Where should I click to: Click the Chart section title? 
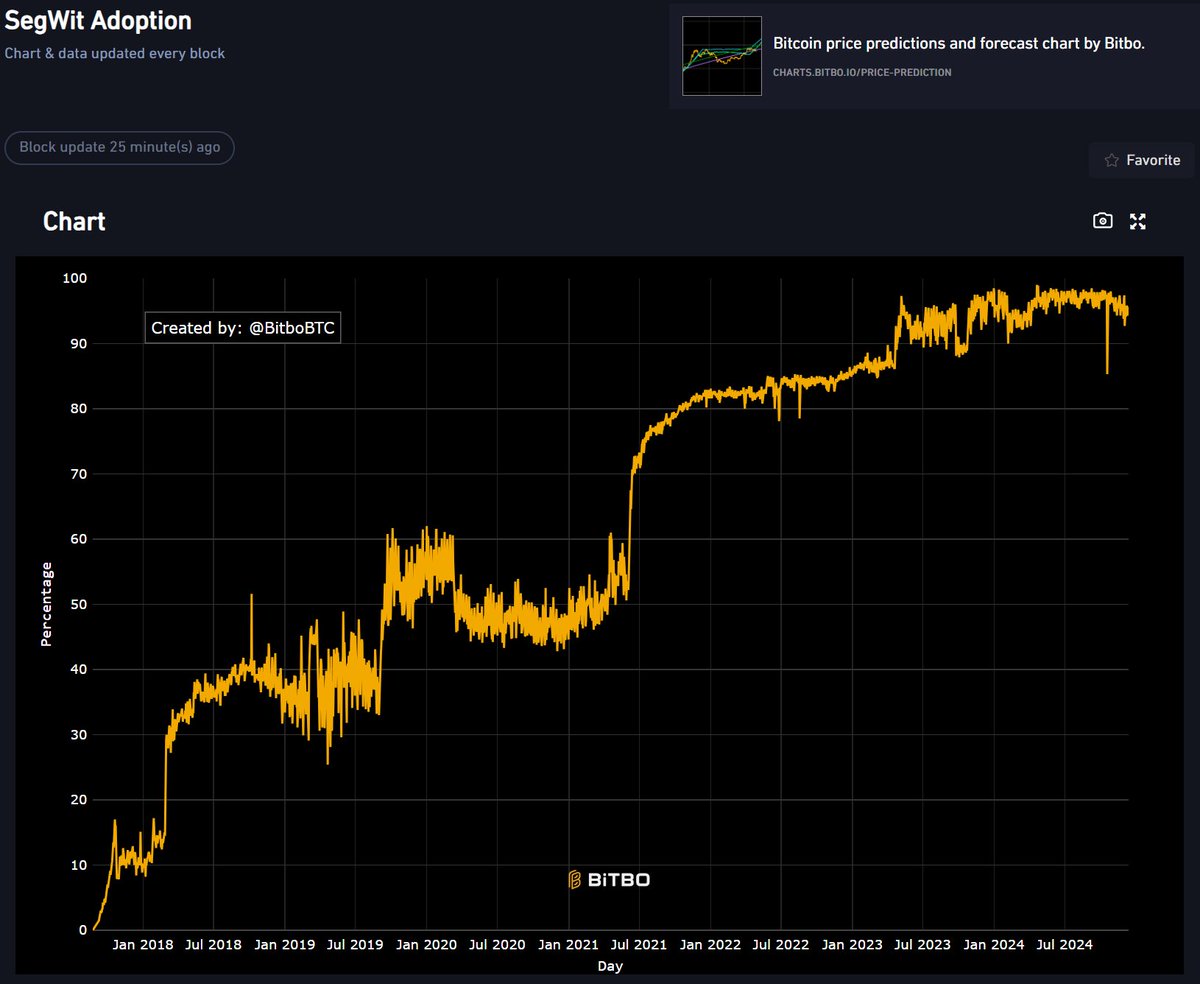tap(74, 221)
